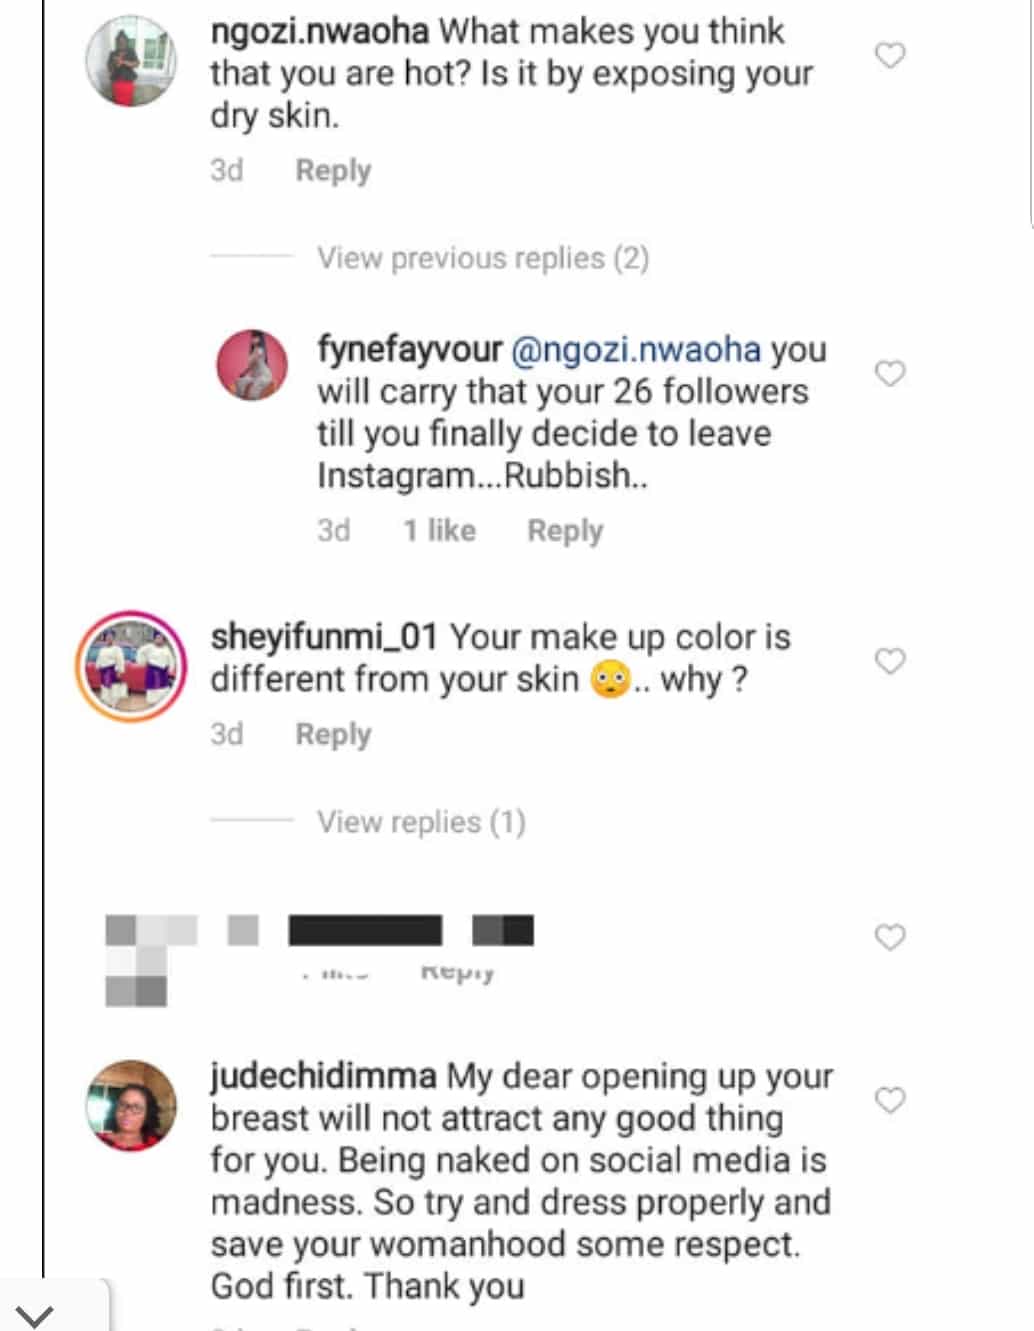Heart judechidimma's comment
Viewport: 1034px width, 1331px height.
click(890, 1100)
